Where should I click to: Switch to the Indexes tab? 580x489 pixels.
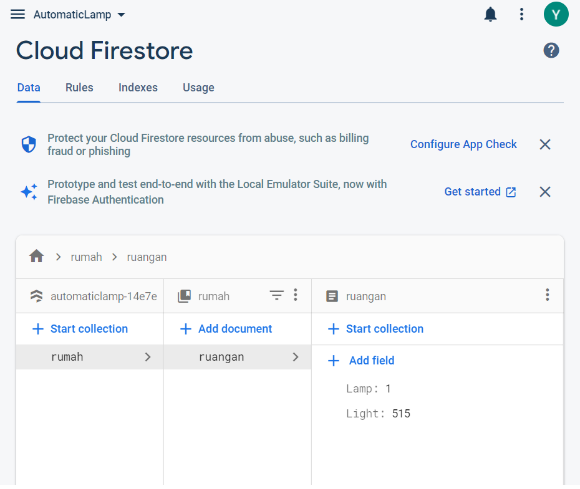pos(138,88)
